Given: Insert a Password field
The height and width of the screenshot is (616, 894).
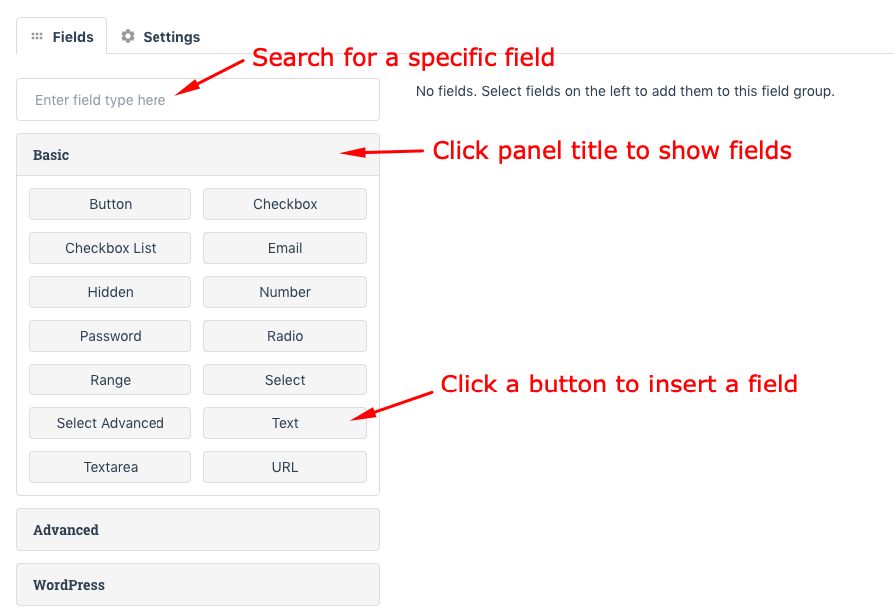Looking at the screenshot, I should (109, 336).
